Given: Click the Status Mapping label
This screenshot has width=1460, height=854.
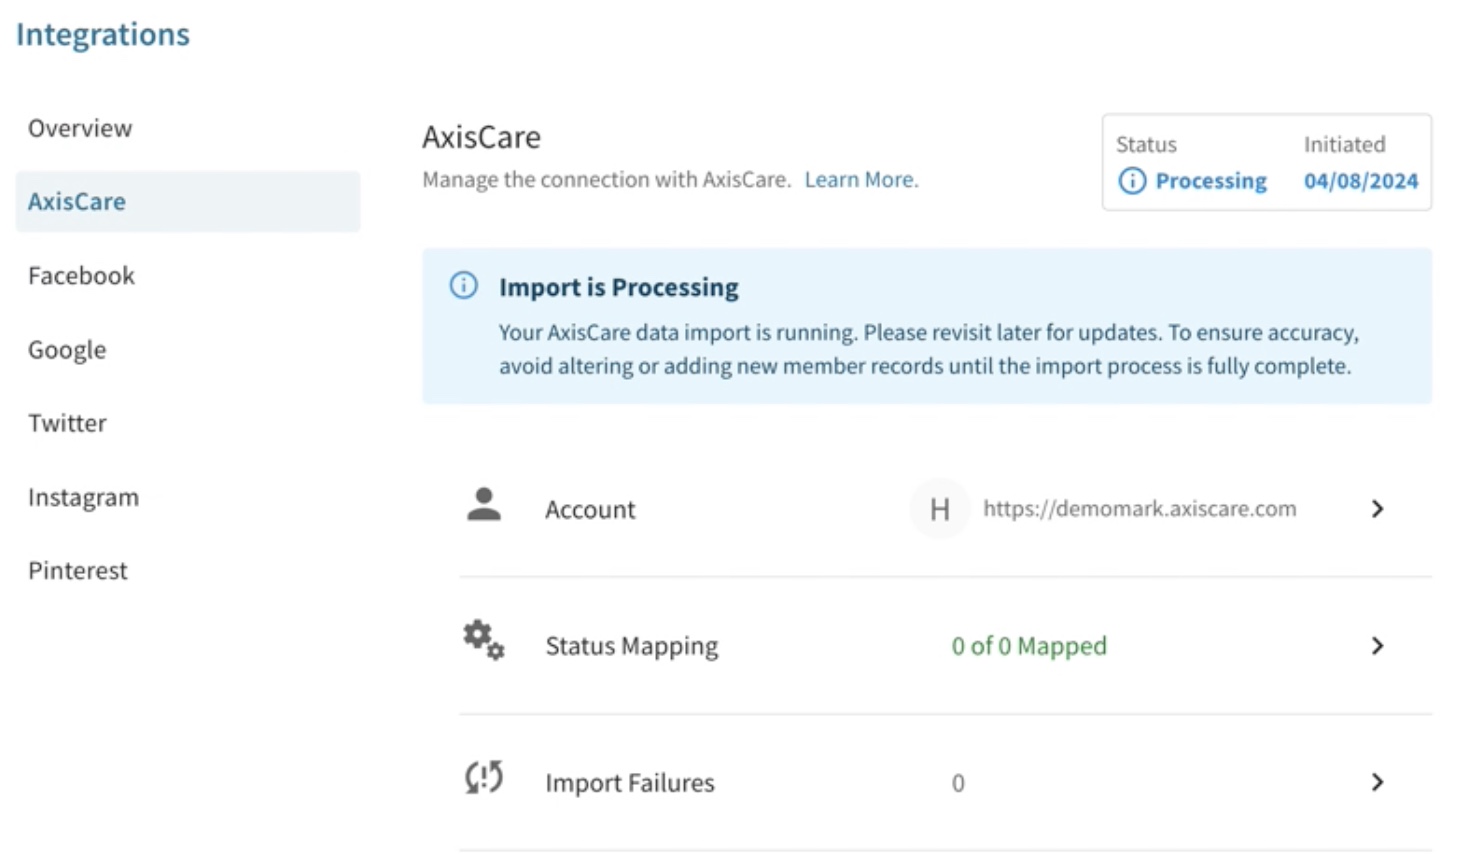Looking at the screenshot, I should pyautogui.click(x=632, y=646).
